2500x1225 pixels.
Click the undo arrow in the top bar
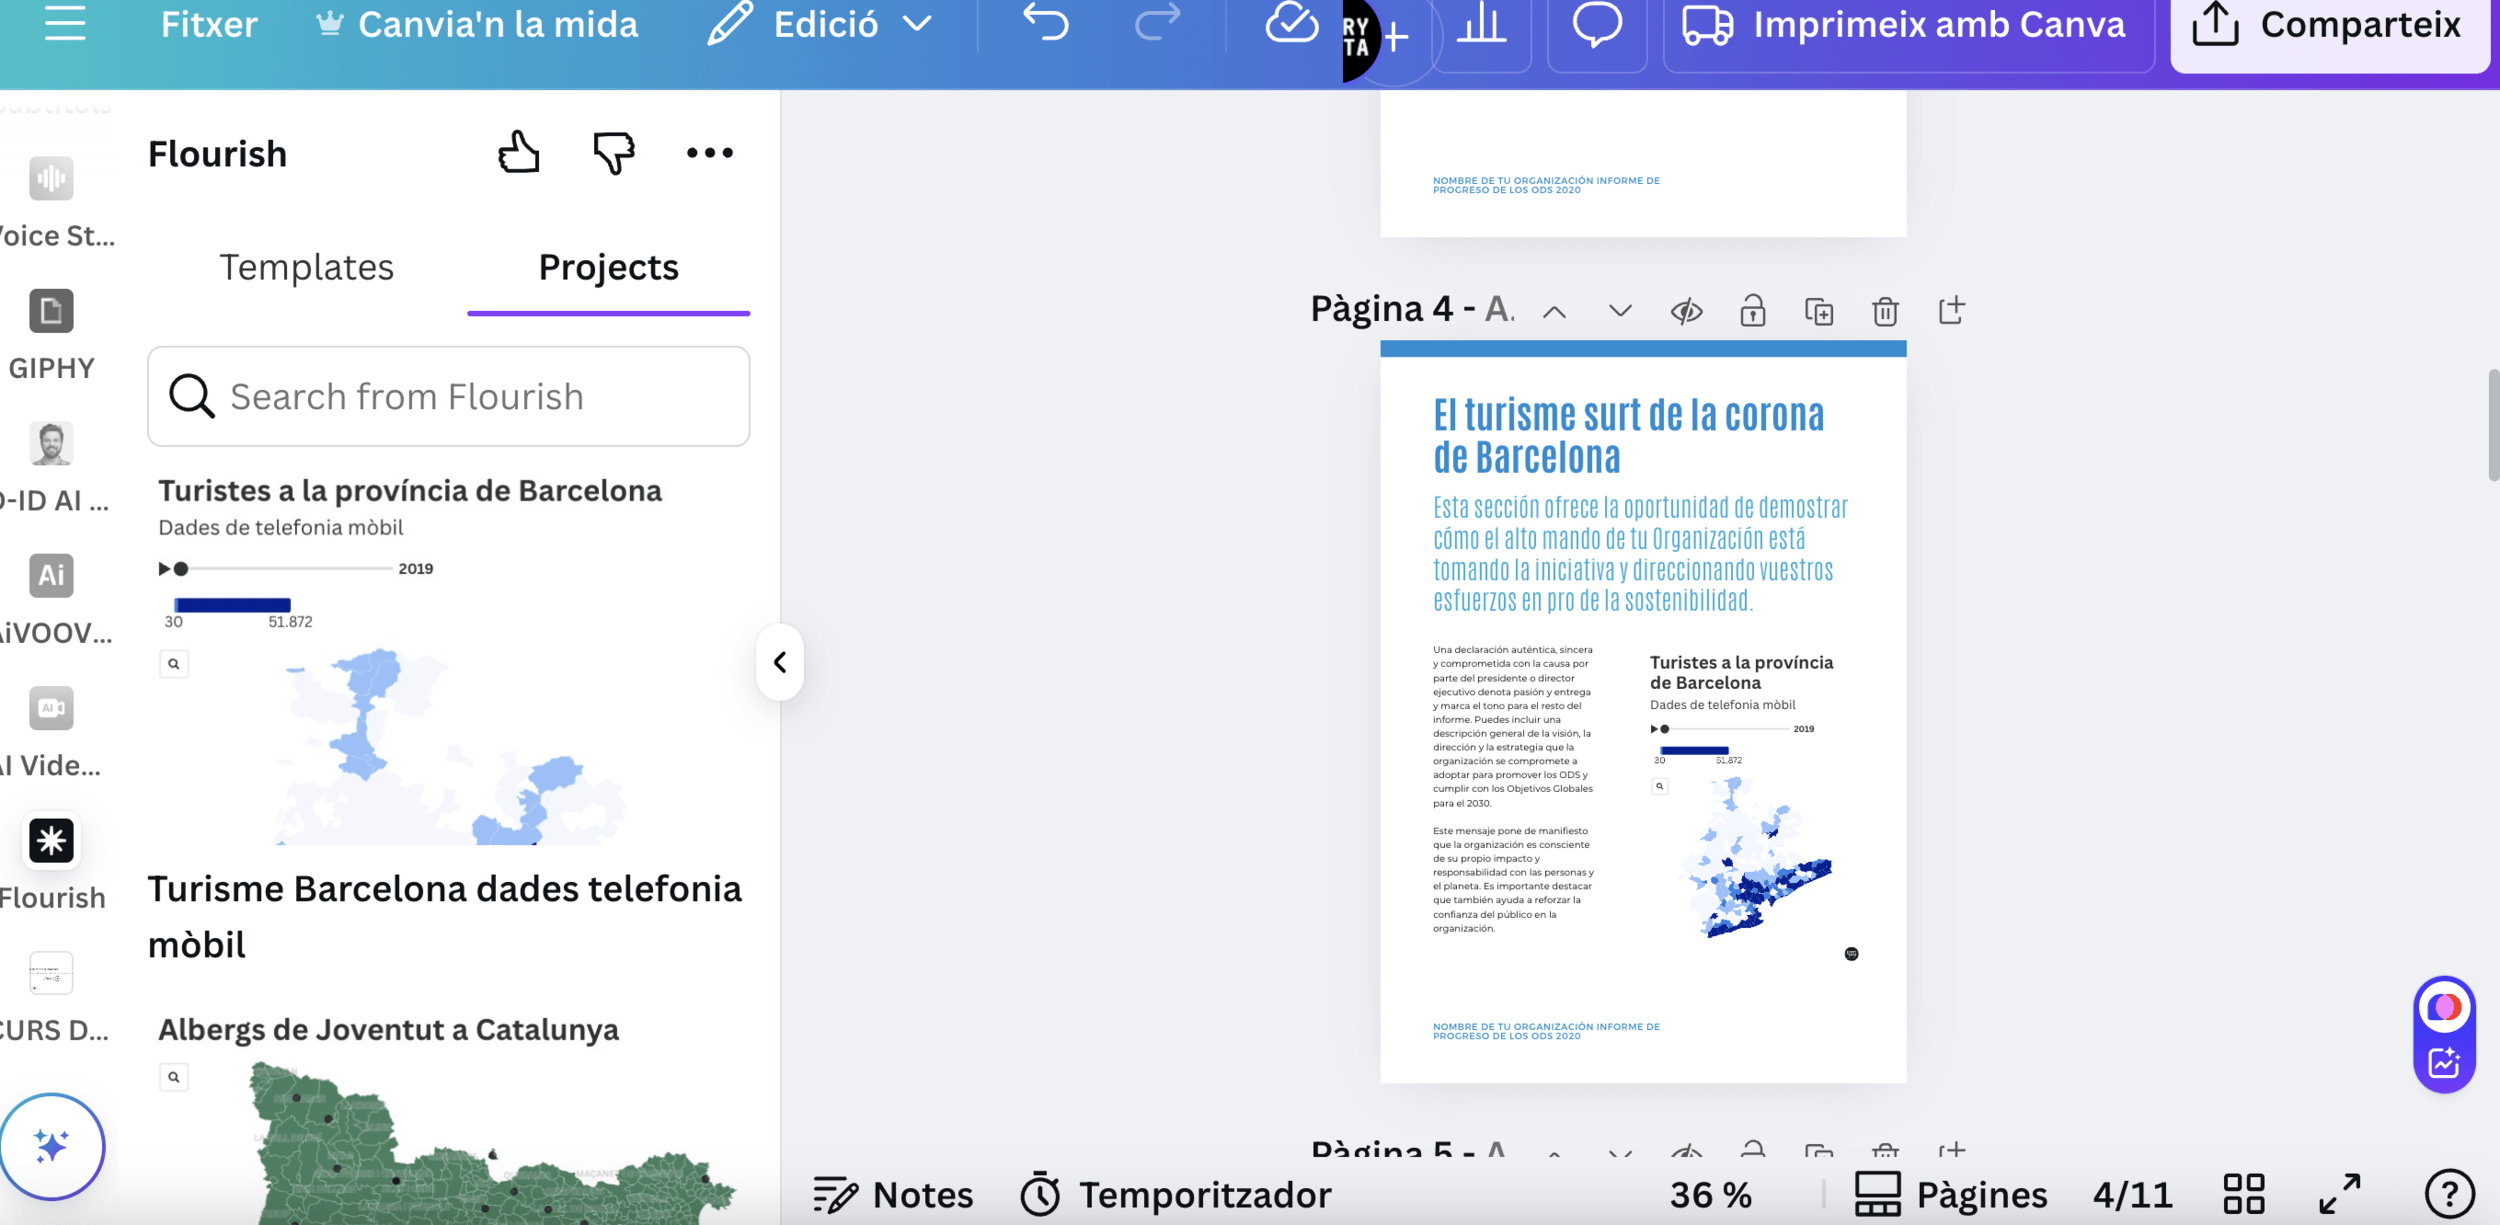(1046, 24)
